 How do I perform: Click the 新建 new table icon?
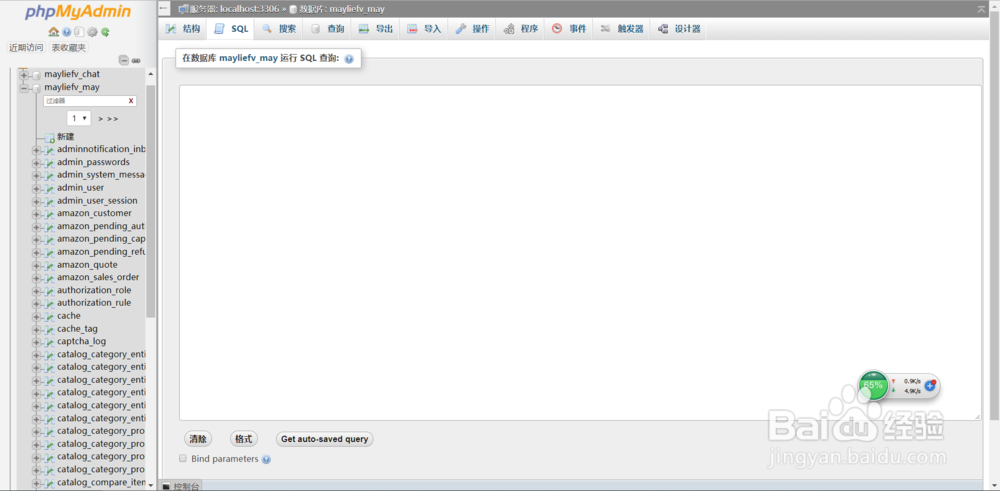click(x=50, y=137)
